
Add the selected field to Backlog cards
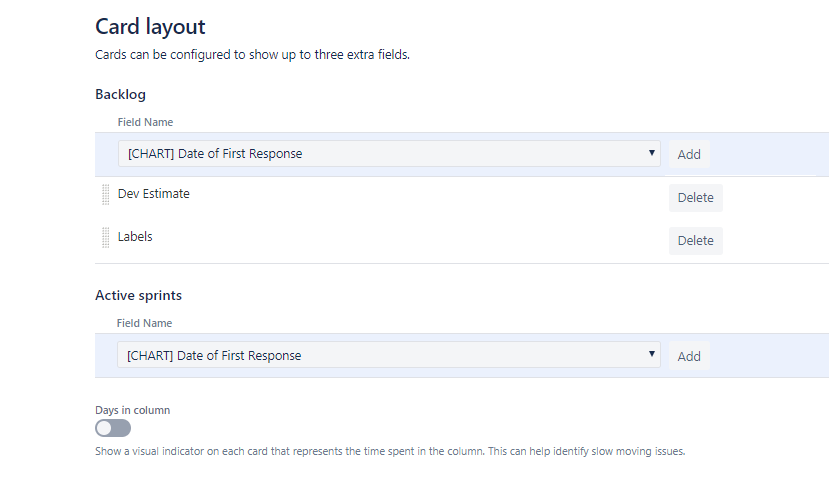[689, 154]
